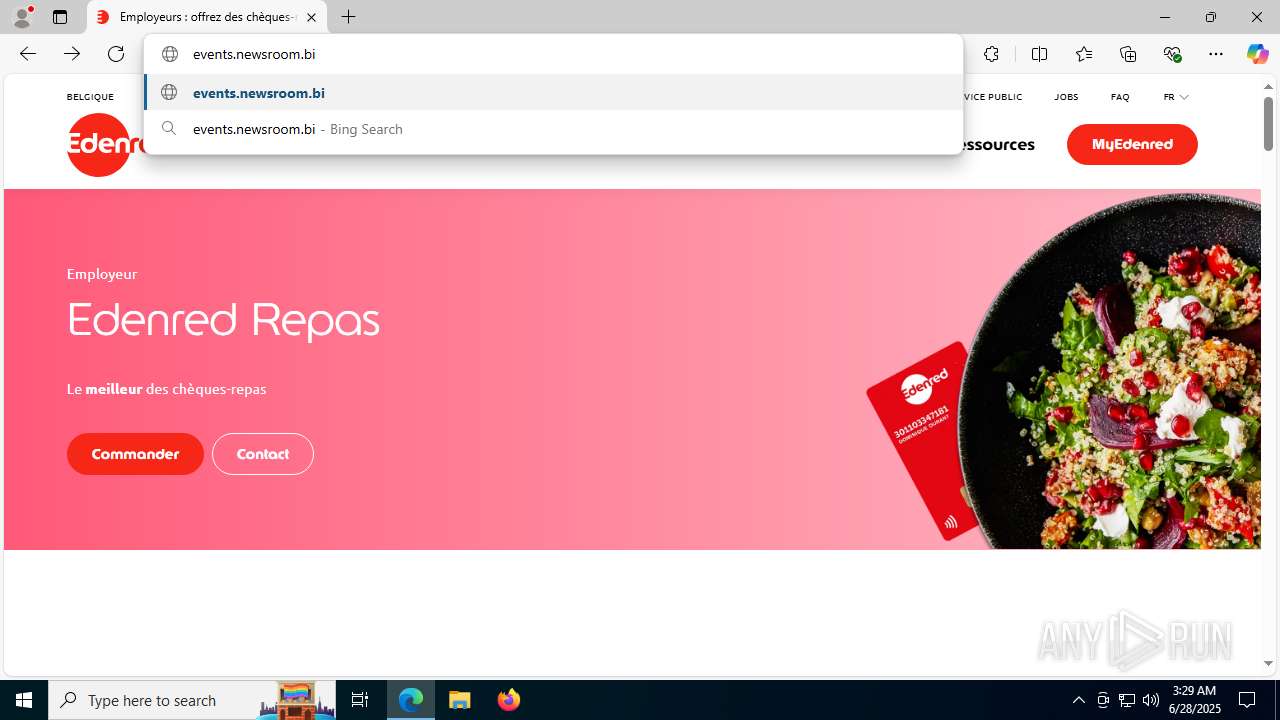Click the BELGIQUE country link
Image resolution: width=1280 pixels, height=720 pixels.
pos(90,97)
